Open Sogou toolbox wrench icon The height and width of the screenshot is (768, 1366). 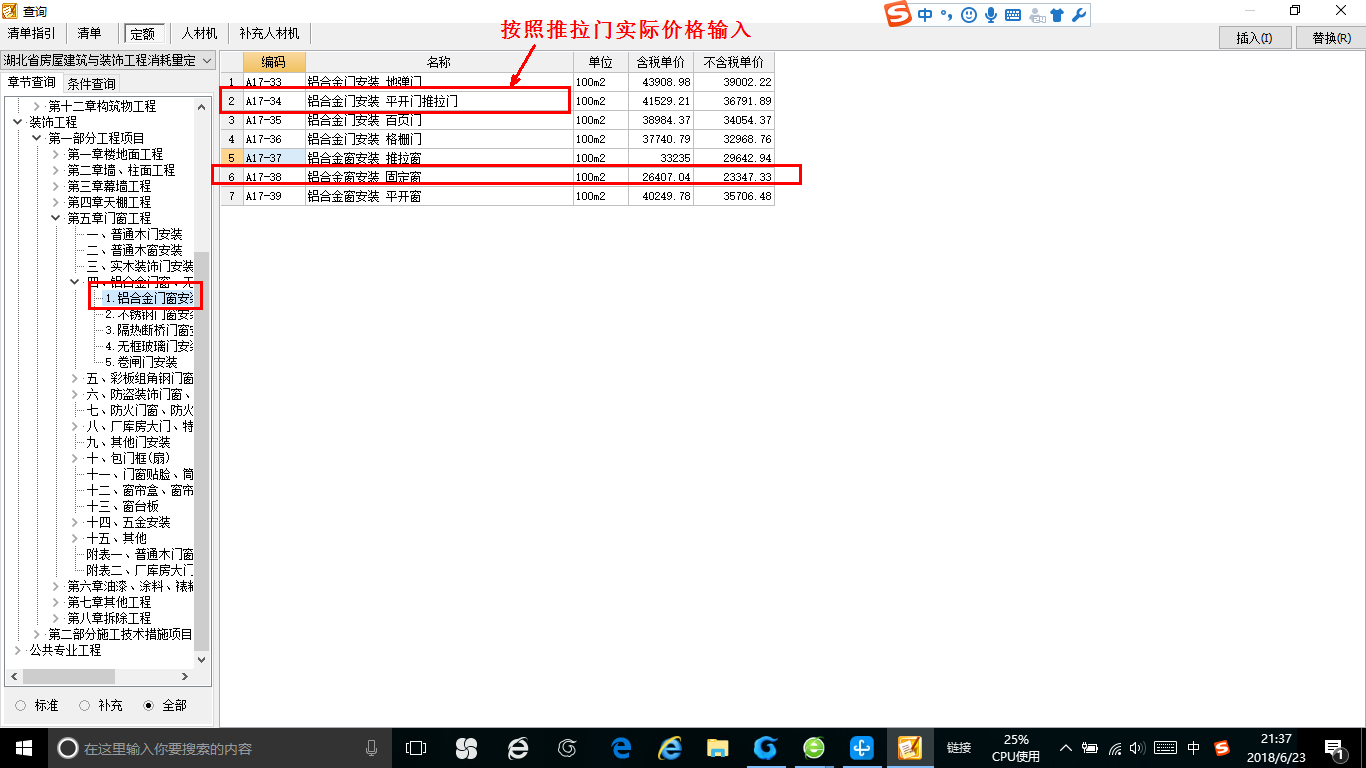pos(1078,15)
